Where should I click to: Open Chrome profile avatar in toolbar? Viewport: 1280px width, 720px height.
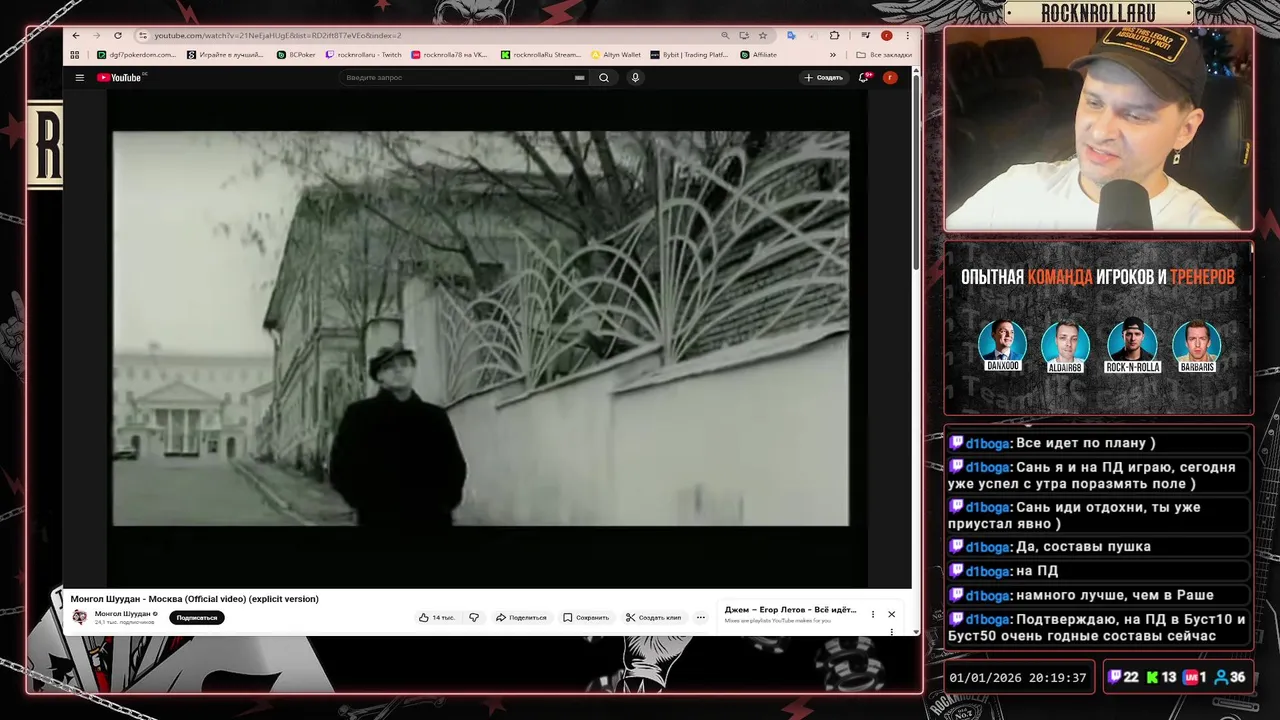click(x=886, y=35)
